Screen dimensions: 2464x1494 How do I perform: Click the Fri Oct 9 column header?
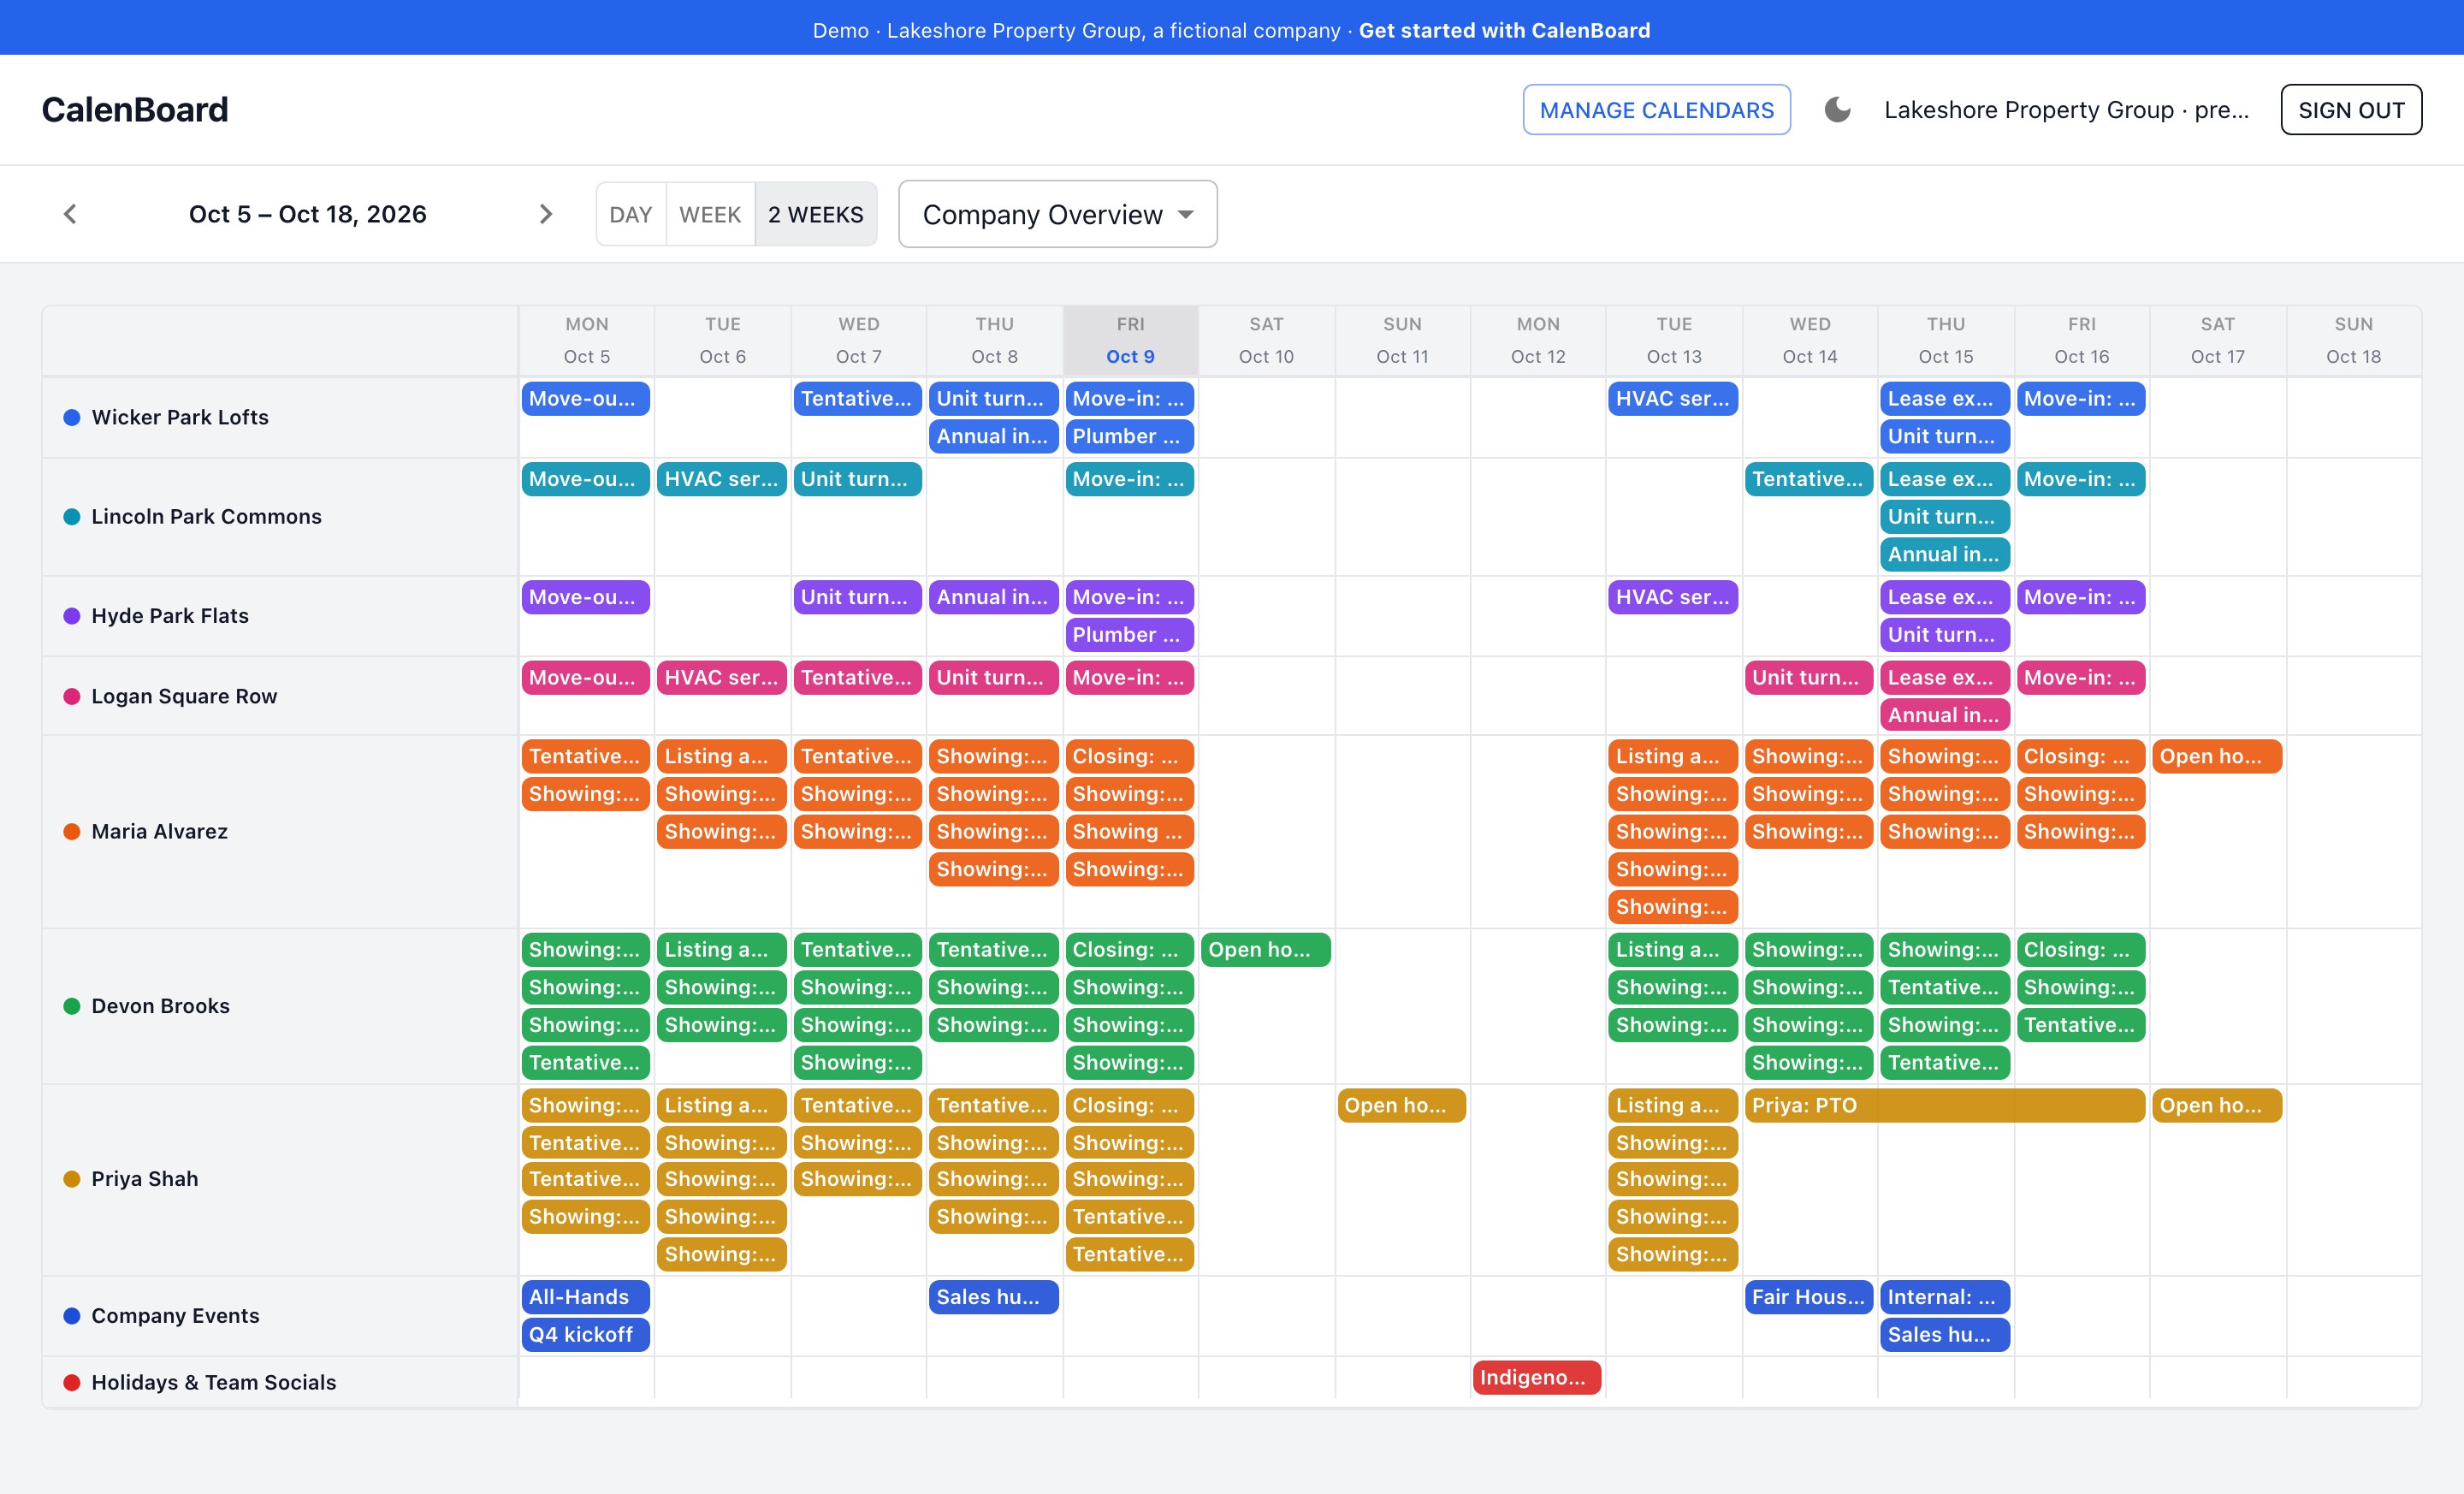pos(1130,340)
